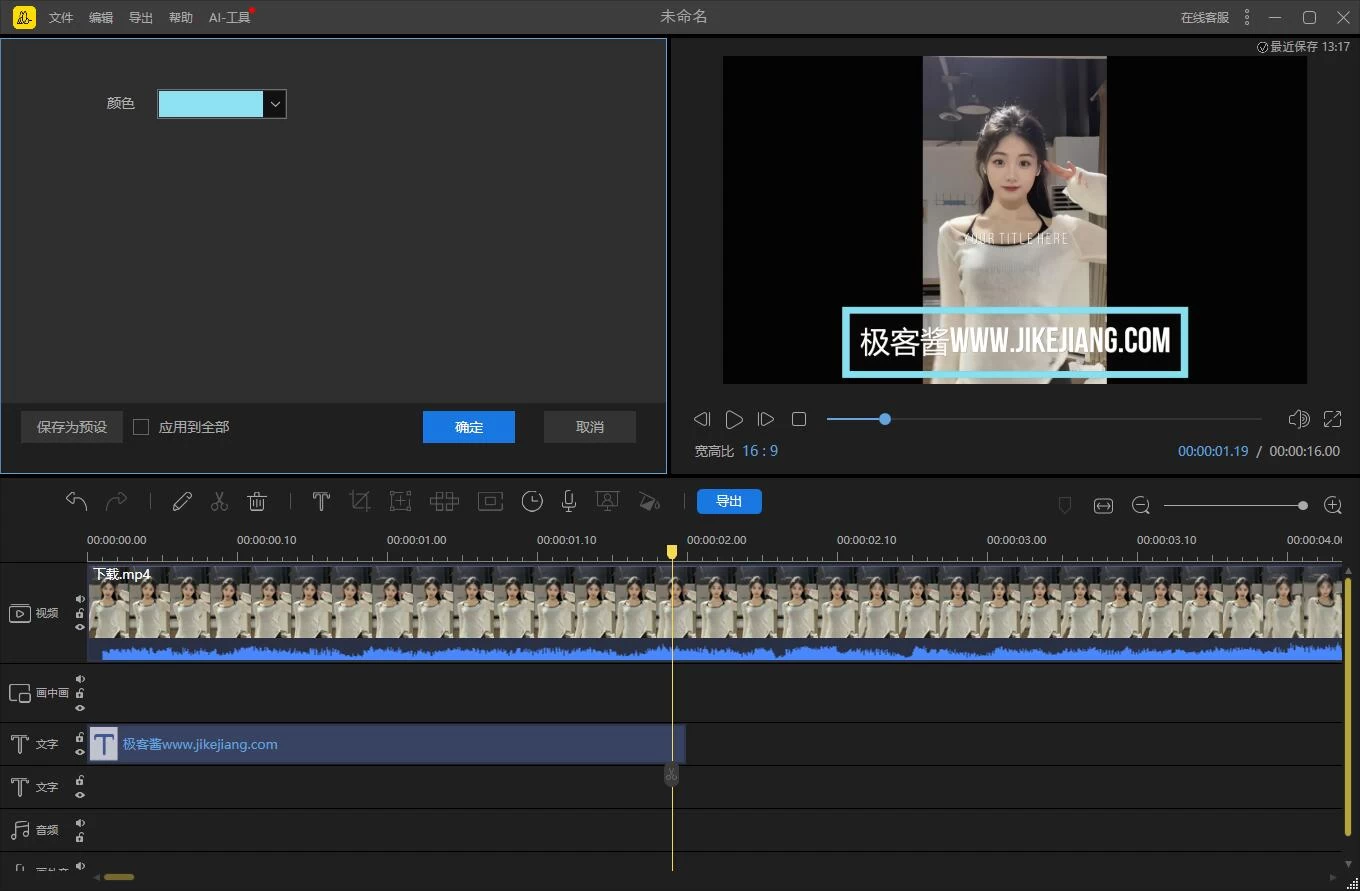Start voiceover with microphone icon
The image size is (1360, 891).
pyautogui.click(x=569, y=502)
